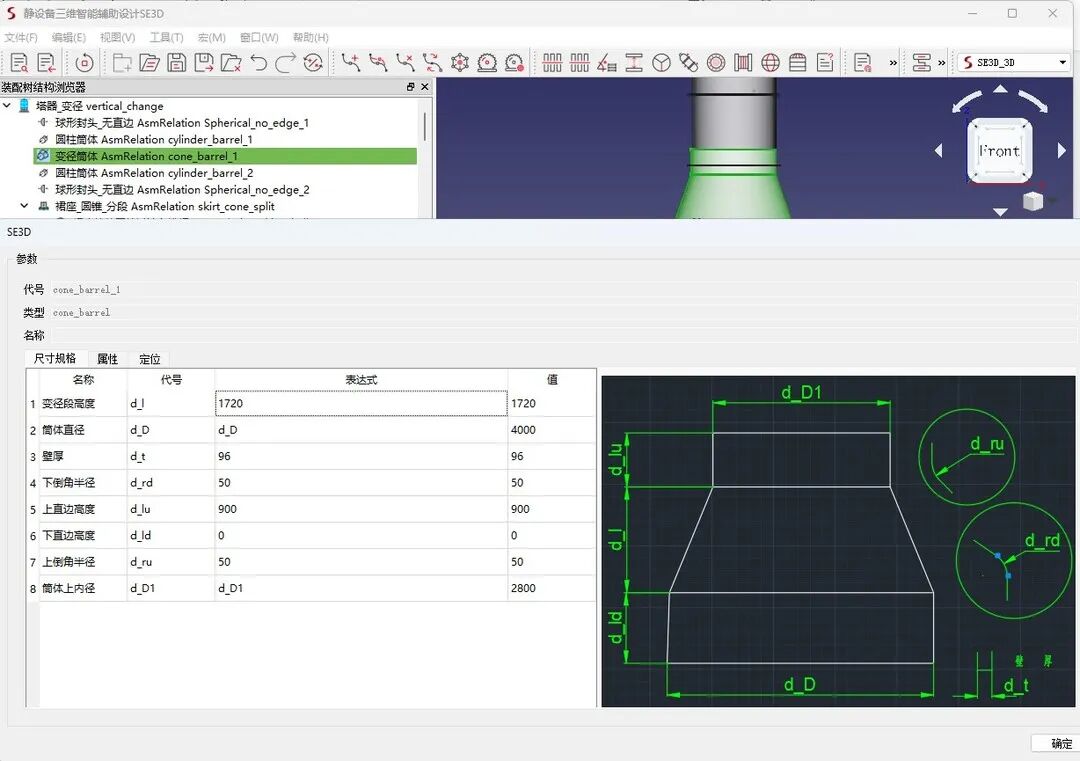
Task: Click the 名称 input field
Action: click(x=565, y=335)
